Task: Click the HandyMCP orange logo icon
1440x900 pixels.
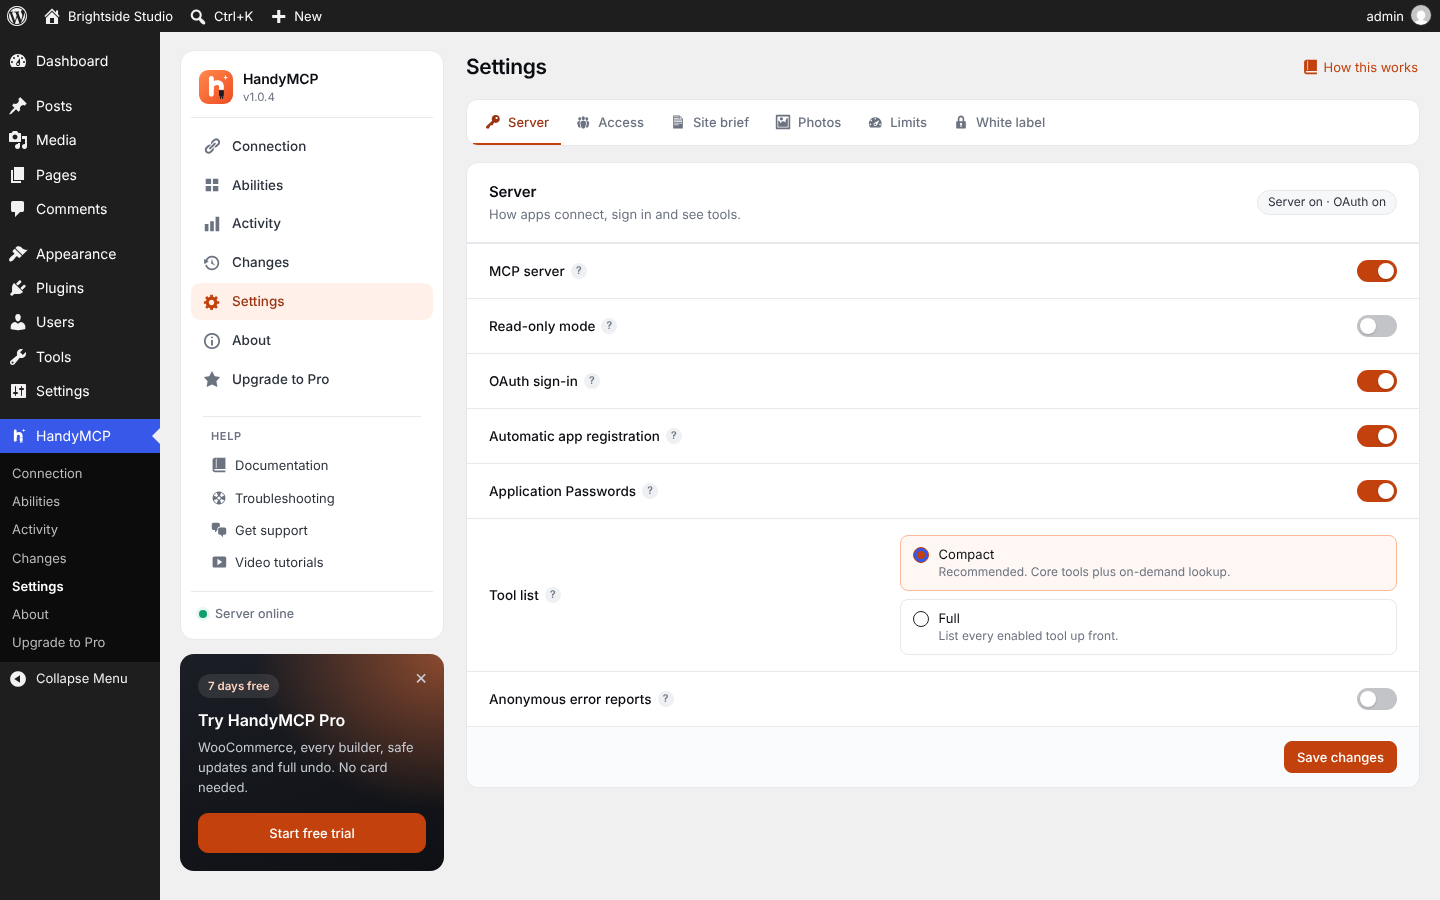Action: click(216, 87)
